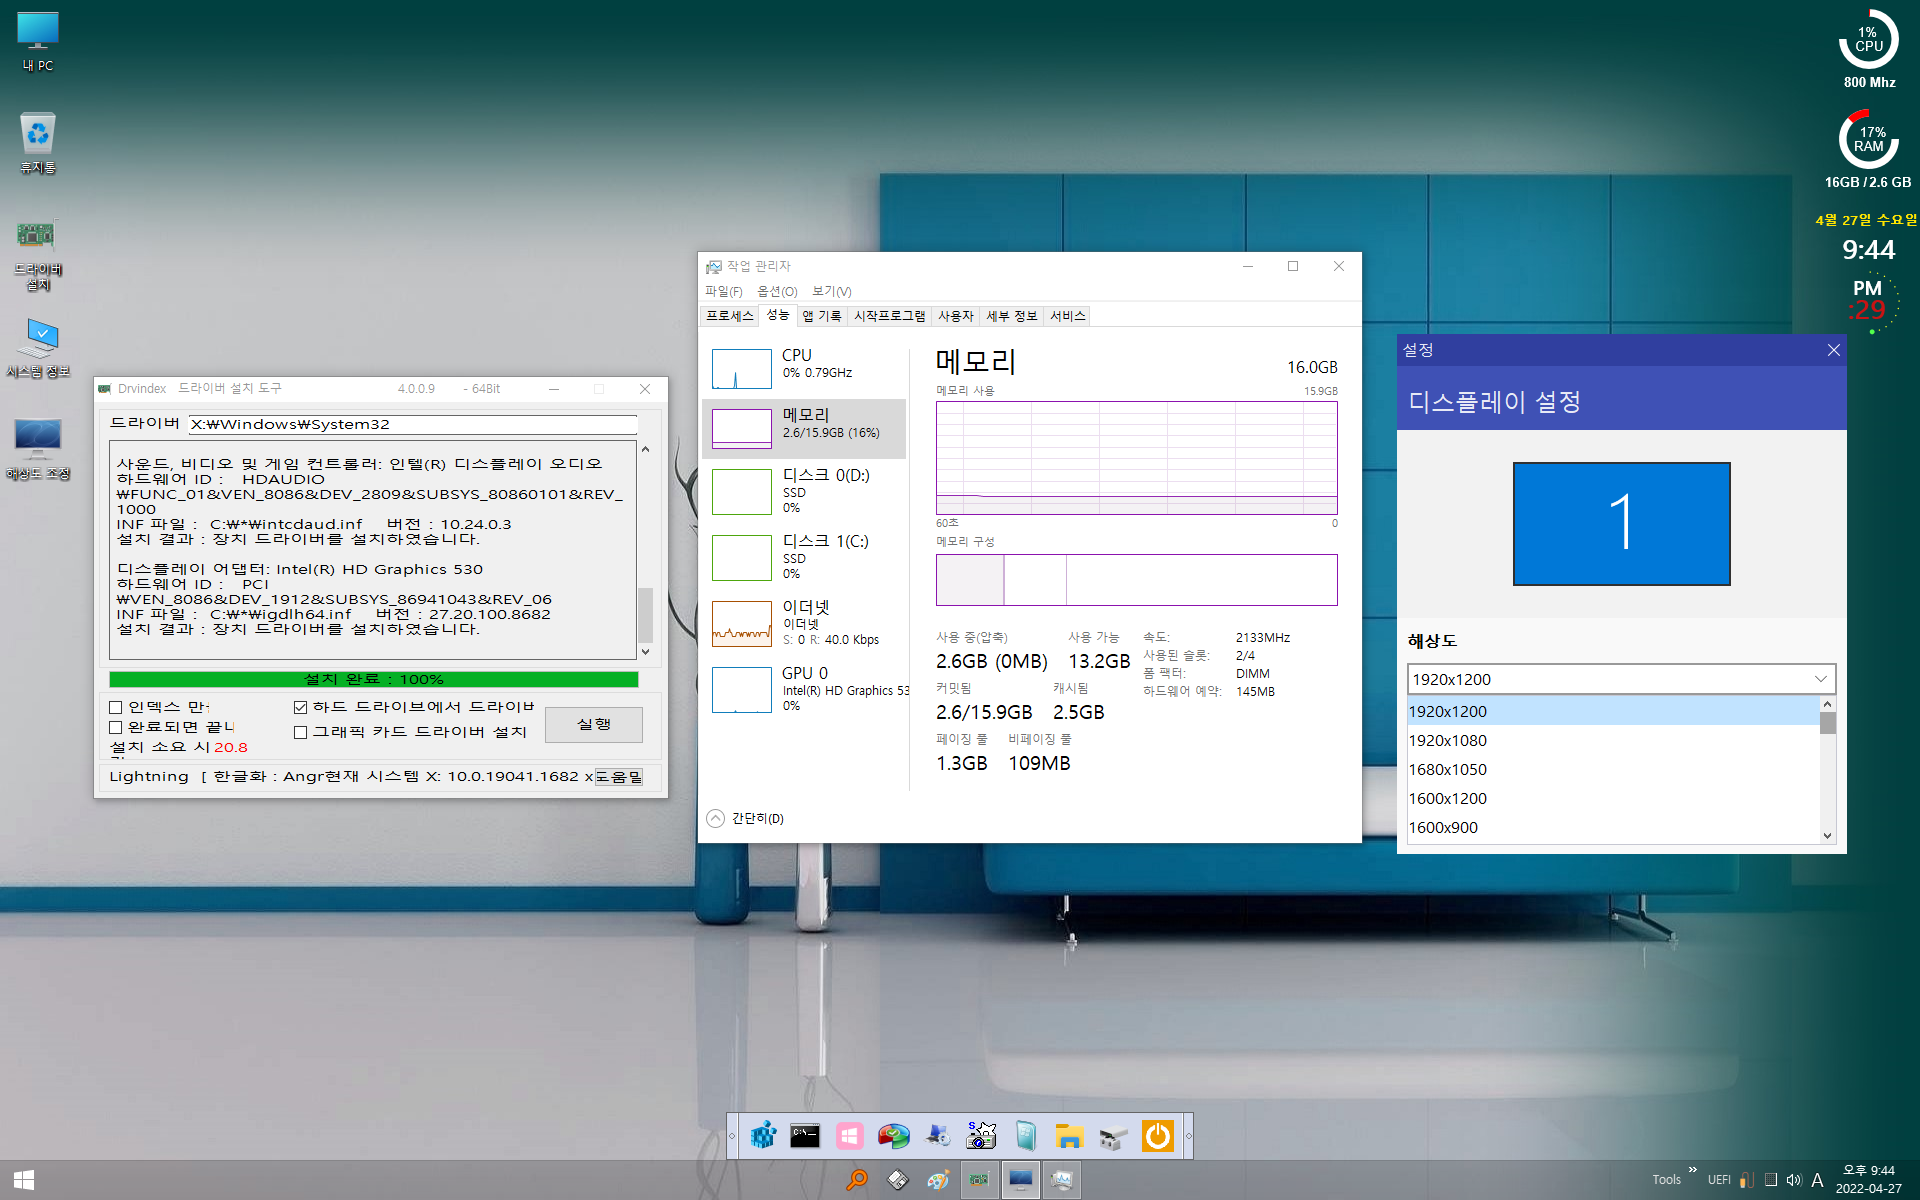Uncheck 하드 드라이브에서 드라이브 checkbox
This screenshot has width=1920, height=1200.
click(300, 707)
